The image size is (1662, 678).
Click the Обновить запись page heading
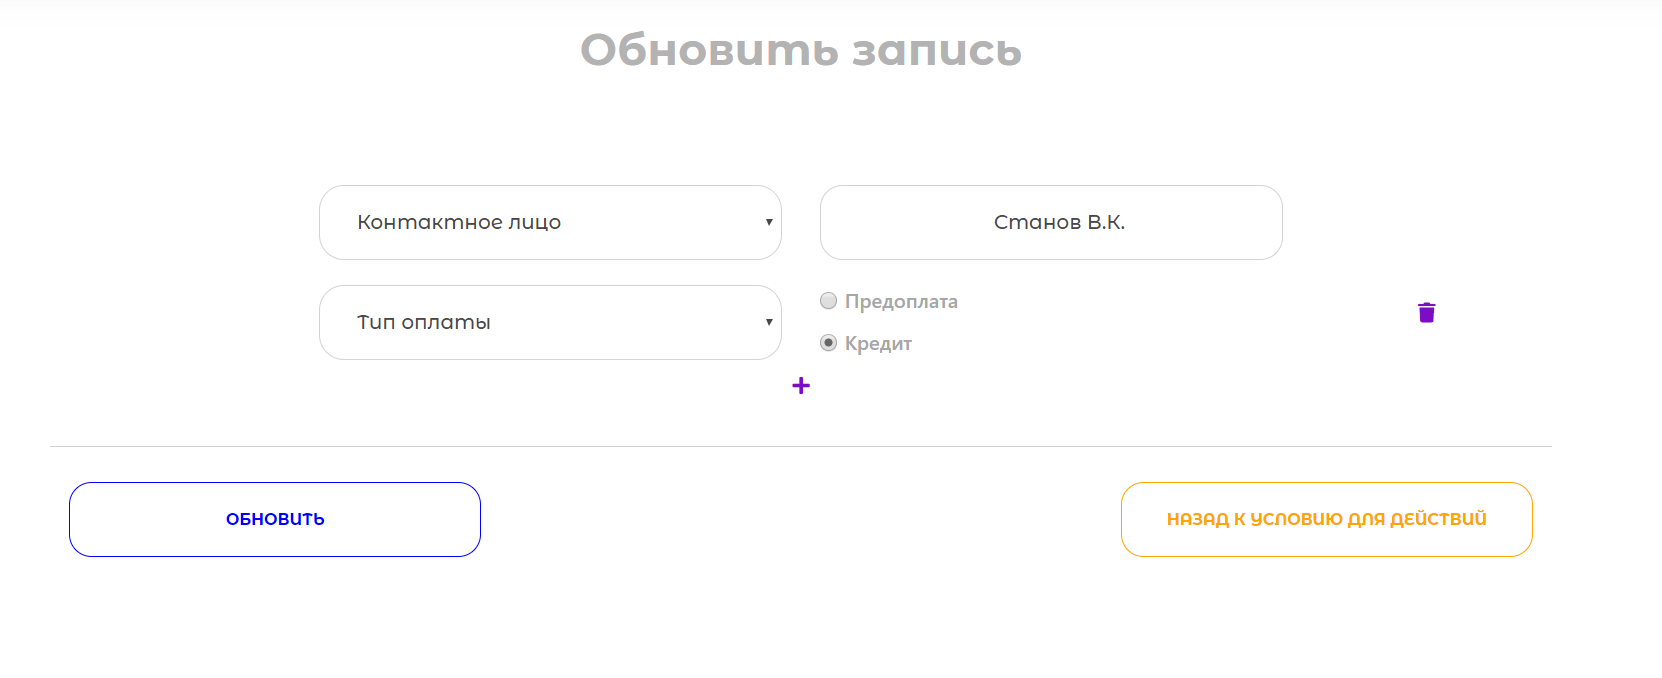801,50
